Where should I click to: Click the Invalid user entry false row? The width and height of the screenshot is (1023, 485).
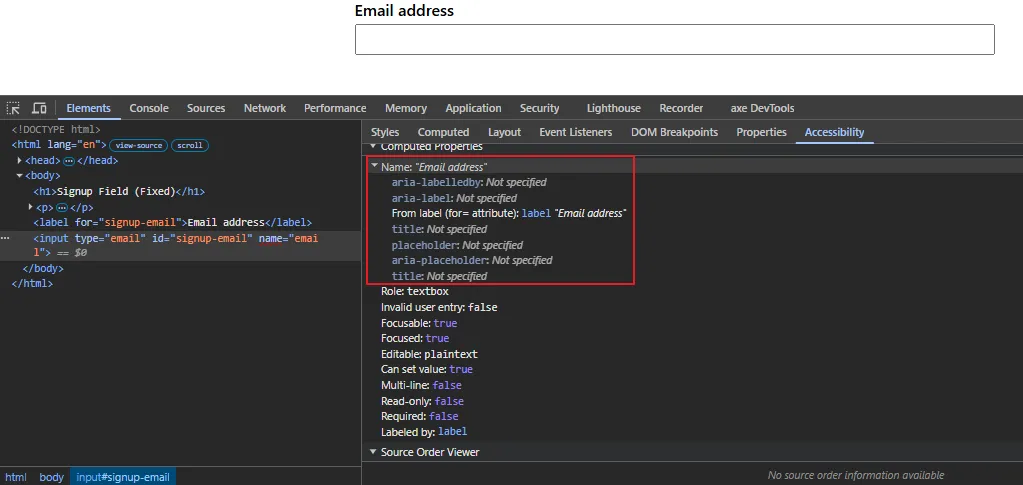coord(439,307)
